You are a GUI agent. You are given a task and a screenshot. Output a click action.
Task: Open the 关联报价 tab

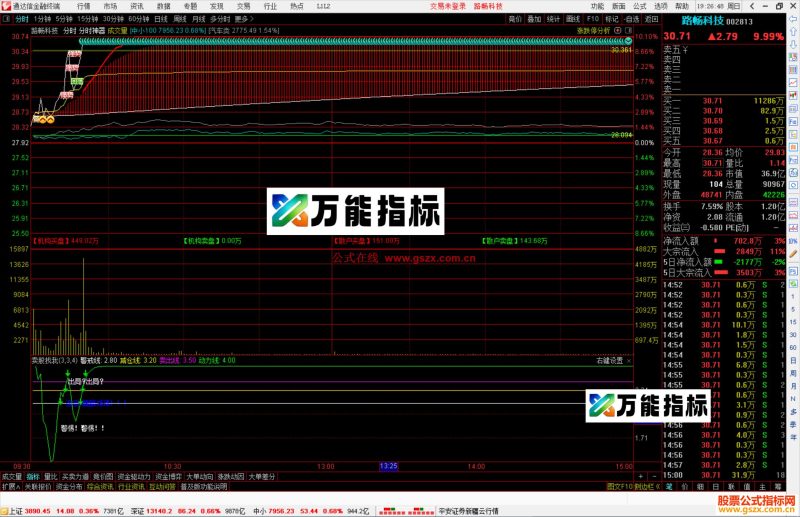pos(38,487)
